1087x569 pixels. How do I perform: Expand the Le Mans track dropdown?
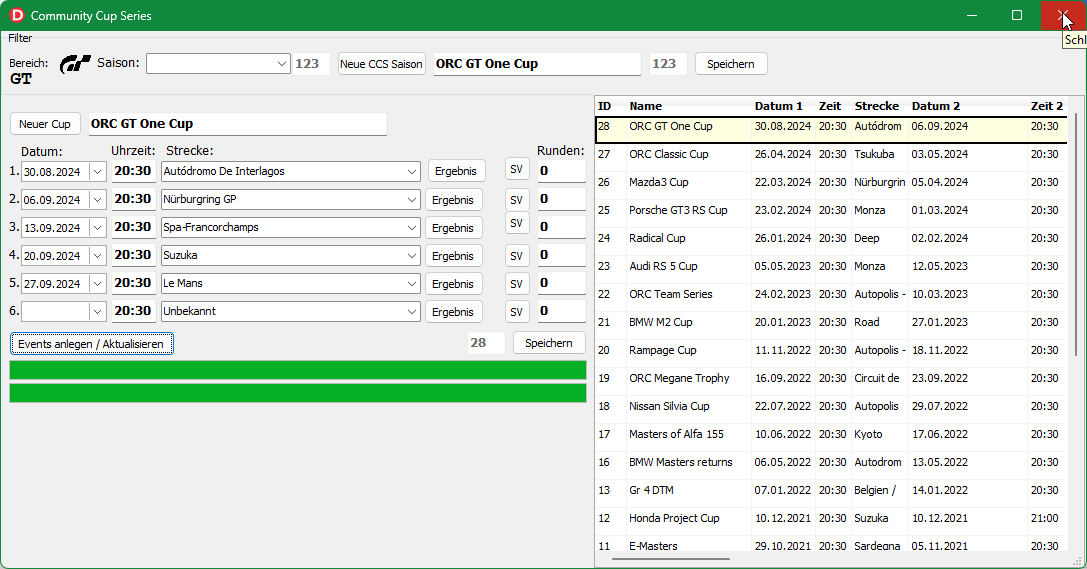pyautogui.click(x=412, y=283)
